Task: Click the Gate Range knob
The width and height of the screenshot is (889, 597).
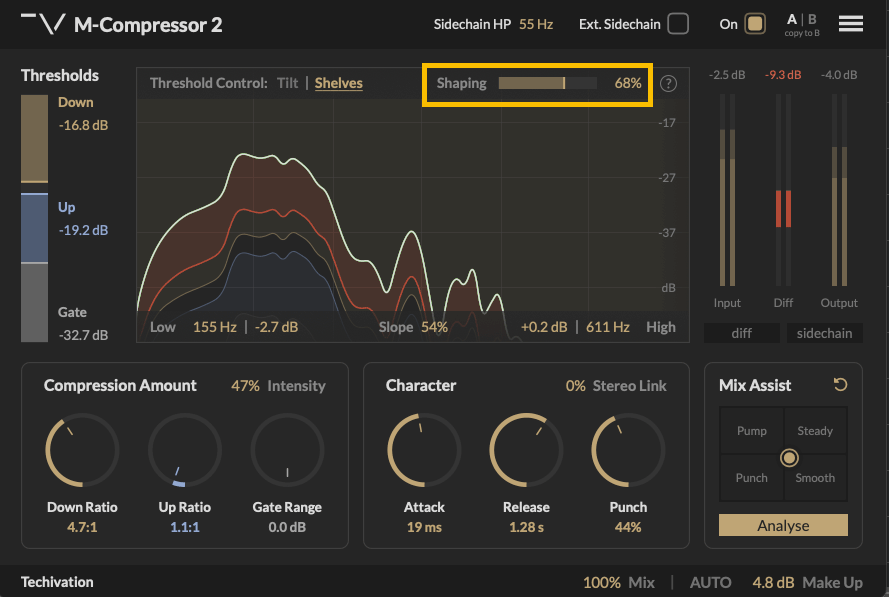Action: (287, 450)
